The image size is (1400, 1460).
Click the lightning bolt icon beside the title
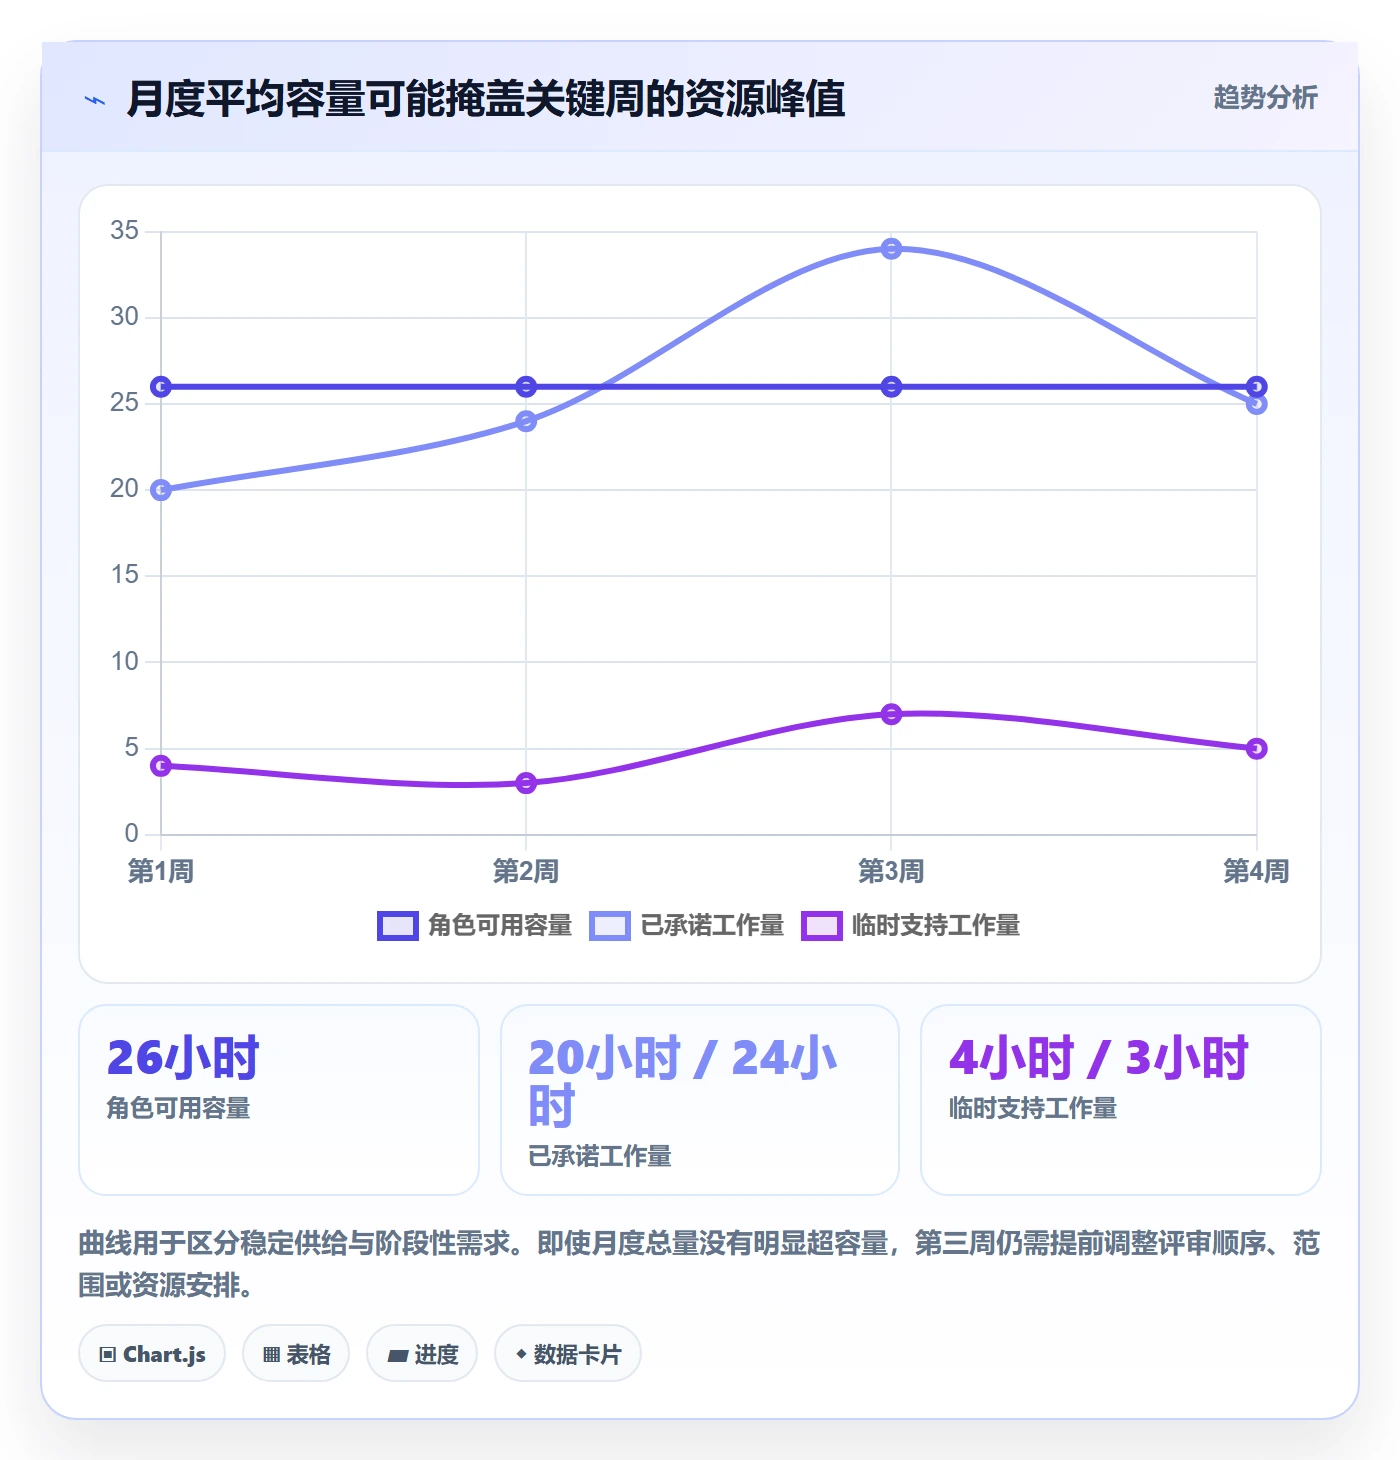(95, 100)
